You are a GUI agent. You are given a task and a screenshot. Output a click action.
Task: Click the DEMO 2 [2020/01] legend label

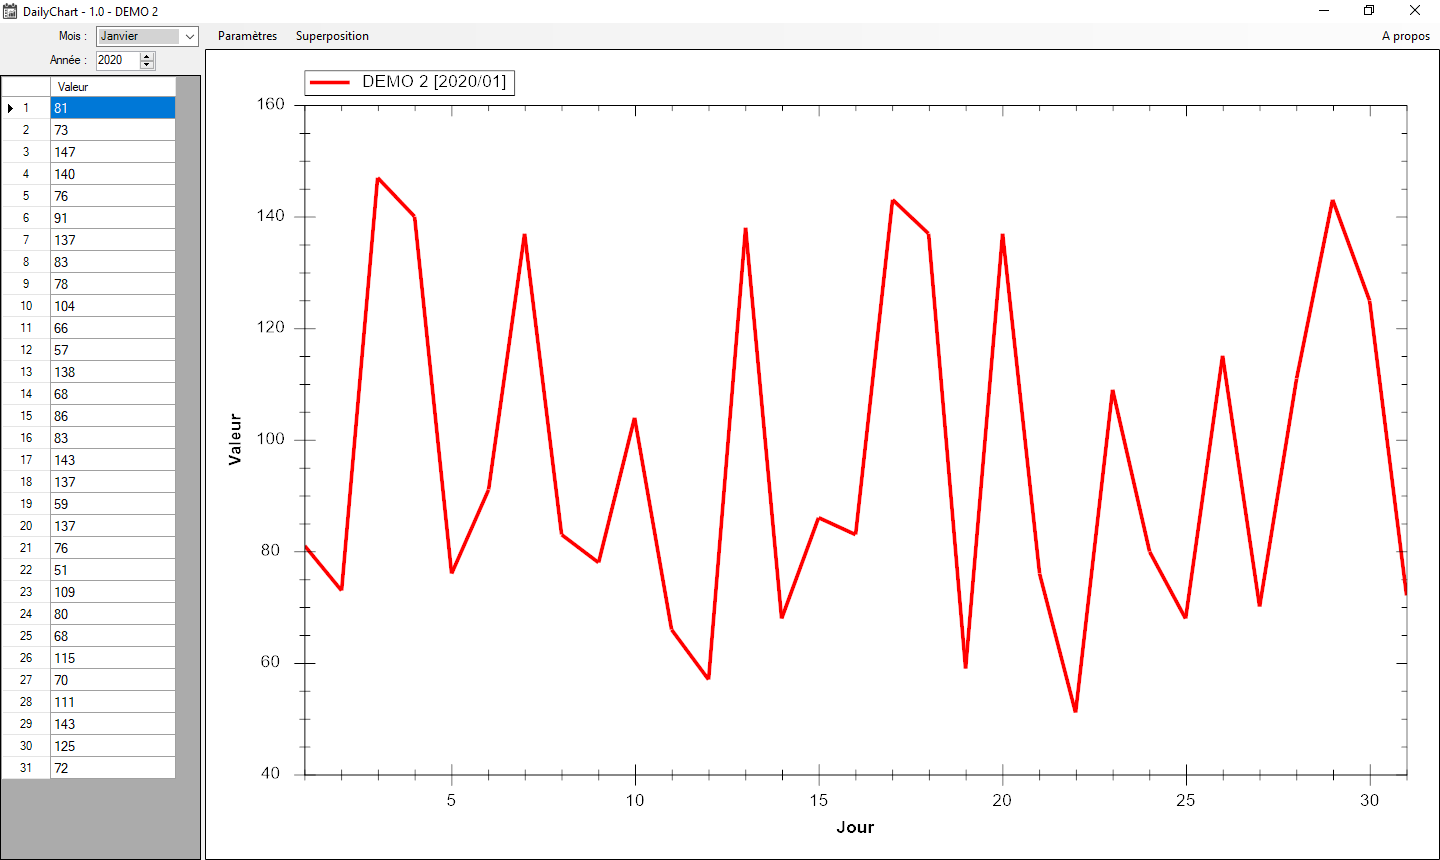coord(434,82)
